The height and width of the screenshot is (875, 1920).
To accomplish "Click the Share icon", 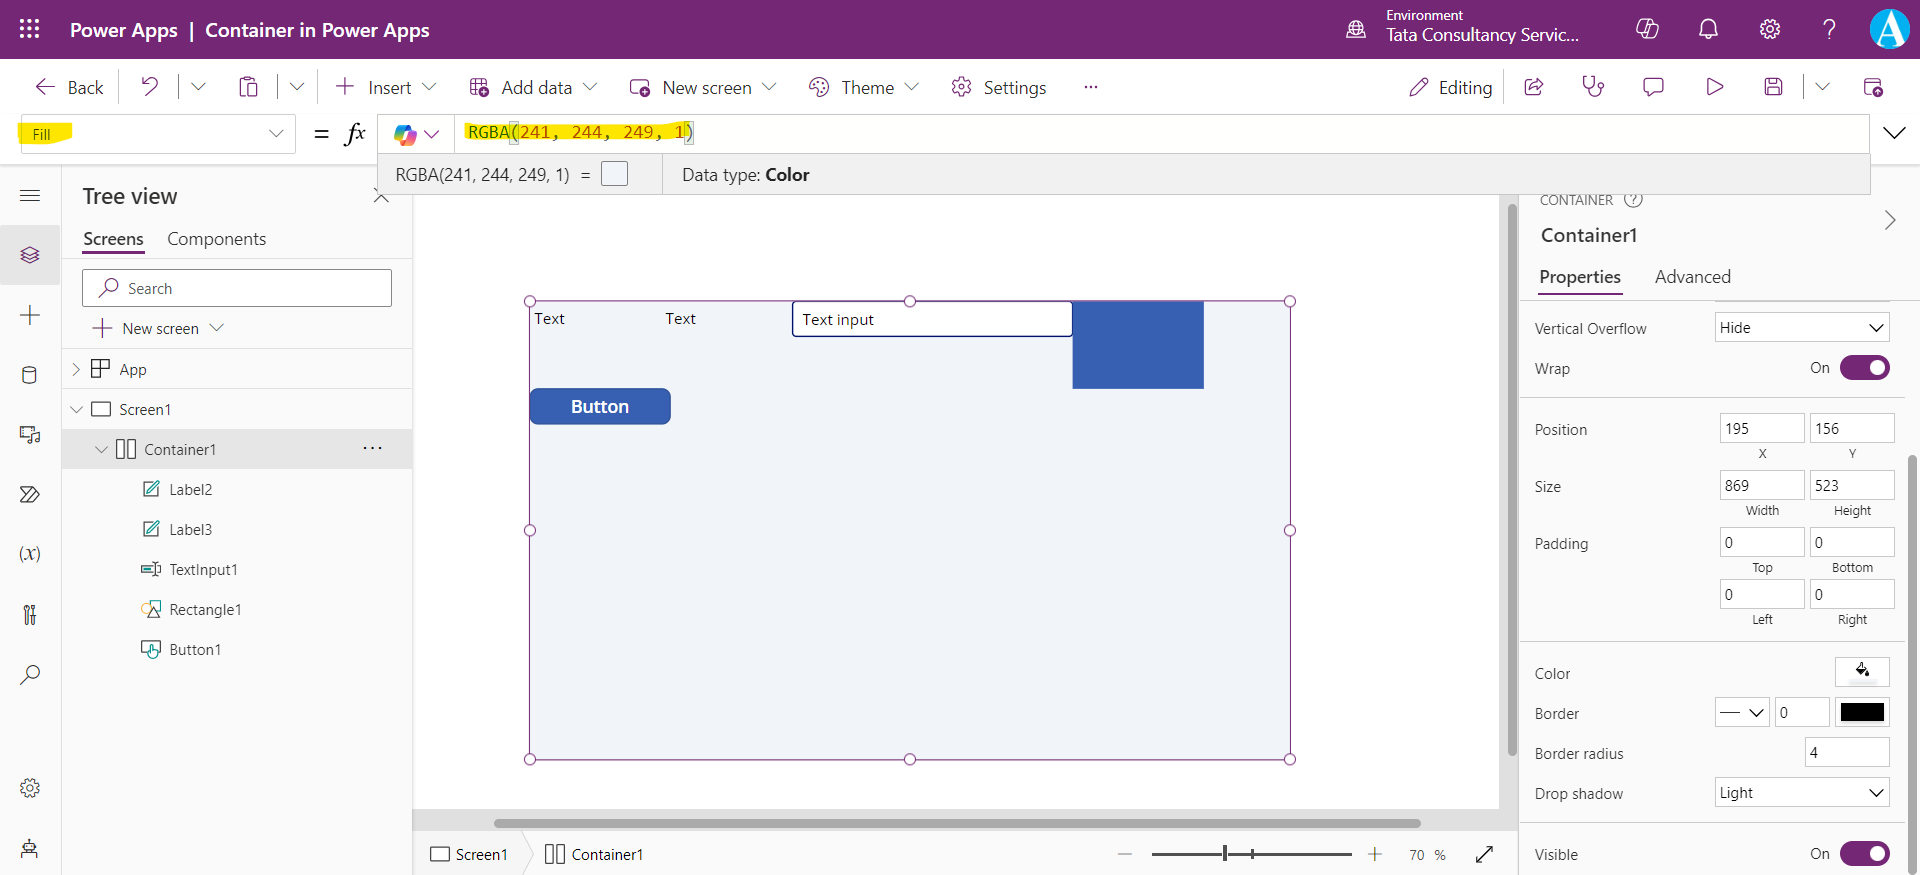I will [1534, 87].
